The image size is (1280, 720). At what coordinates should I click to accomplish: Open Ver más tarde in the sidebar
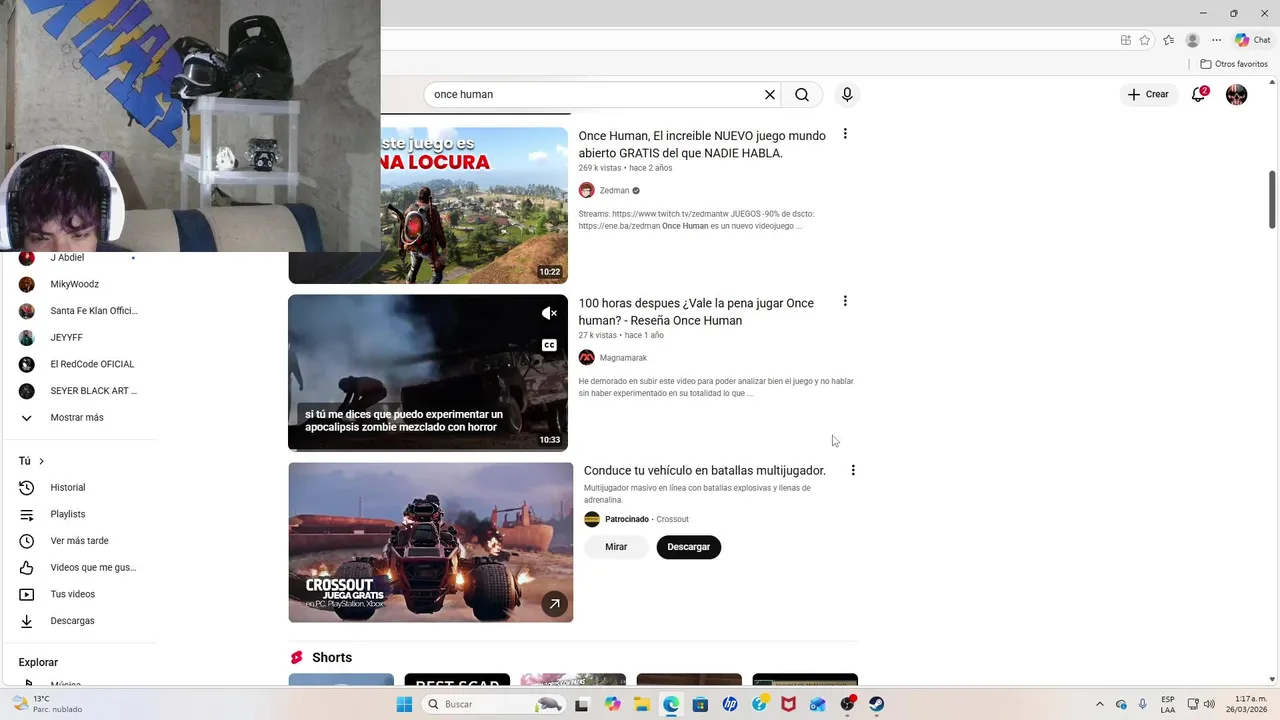(x=78, y=541)
